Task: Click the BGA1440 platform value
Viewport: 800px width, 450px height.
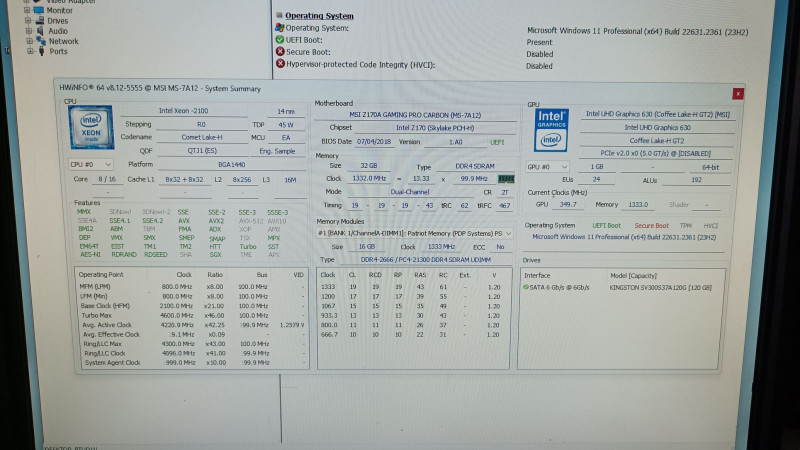Action: 232,165
